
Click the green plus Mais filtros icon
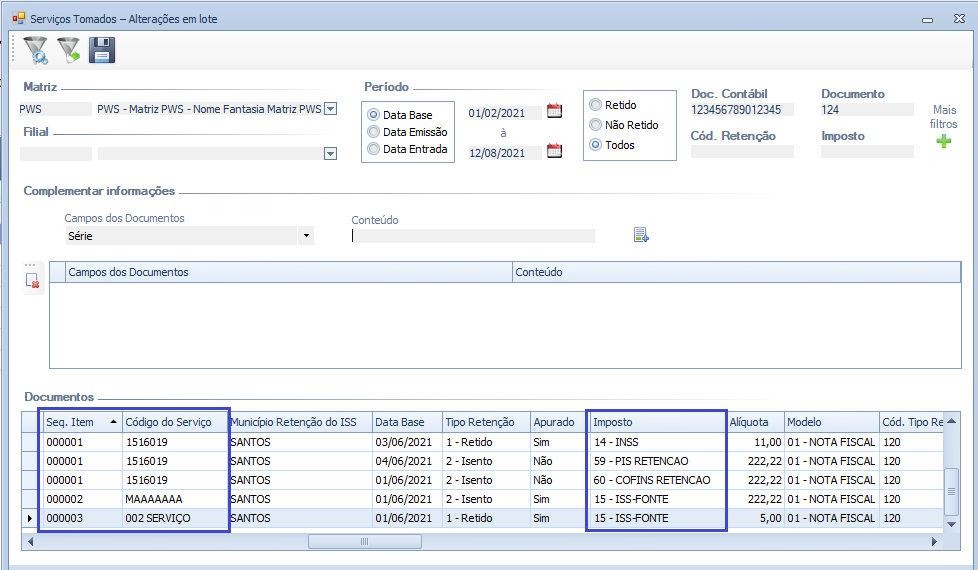[x=943, y=142]
